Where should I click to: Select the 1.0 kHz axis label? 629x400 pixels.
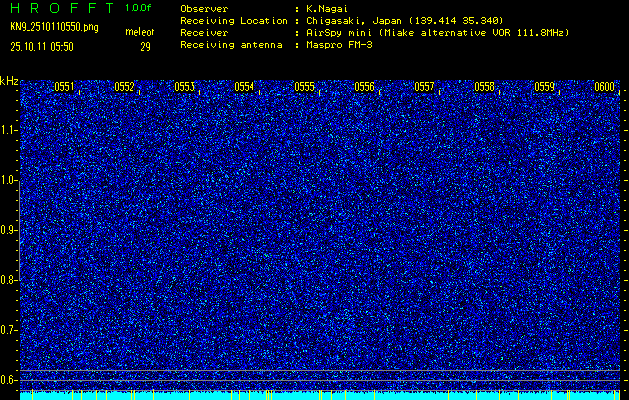pos(10,180)
